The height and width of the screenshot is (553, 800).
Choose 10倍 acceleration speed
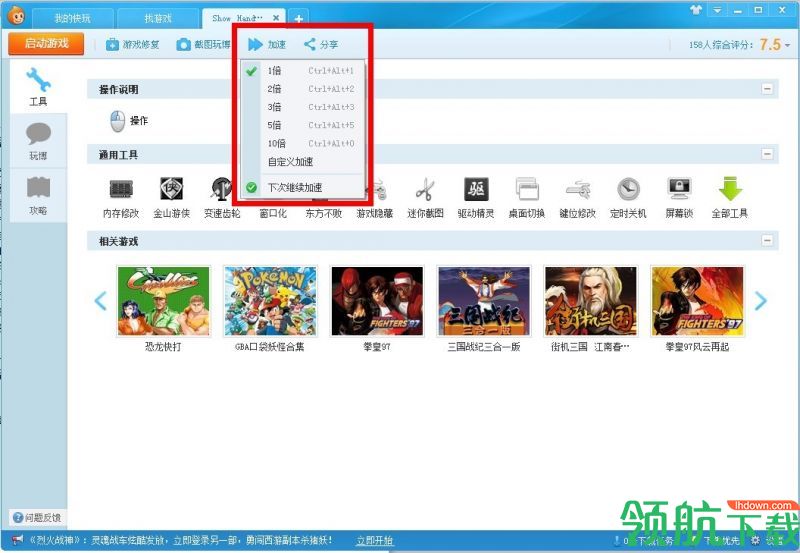click(x=303, y=144)
